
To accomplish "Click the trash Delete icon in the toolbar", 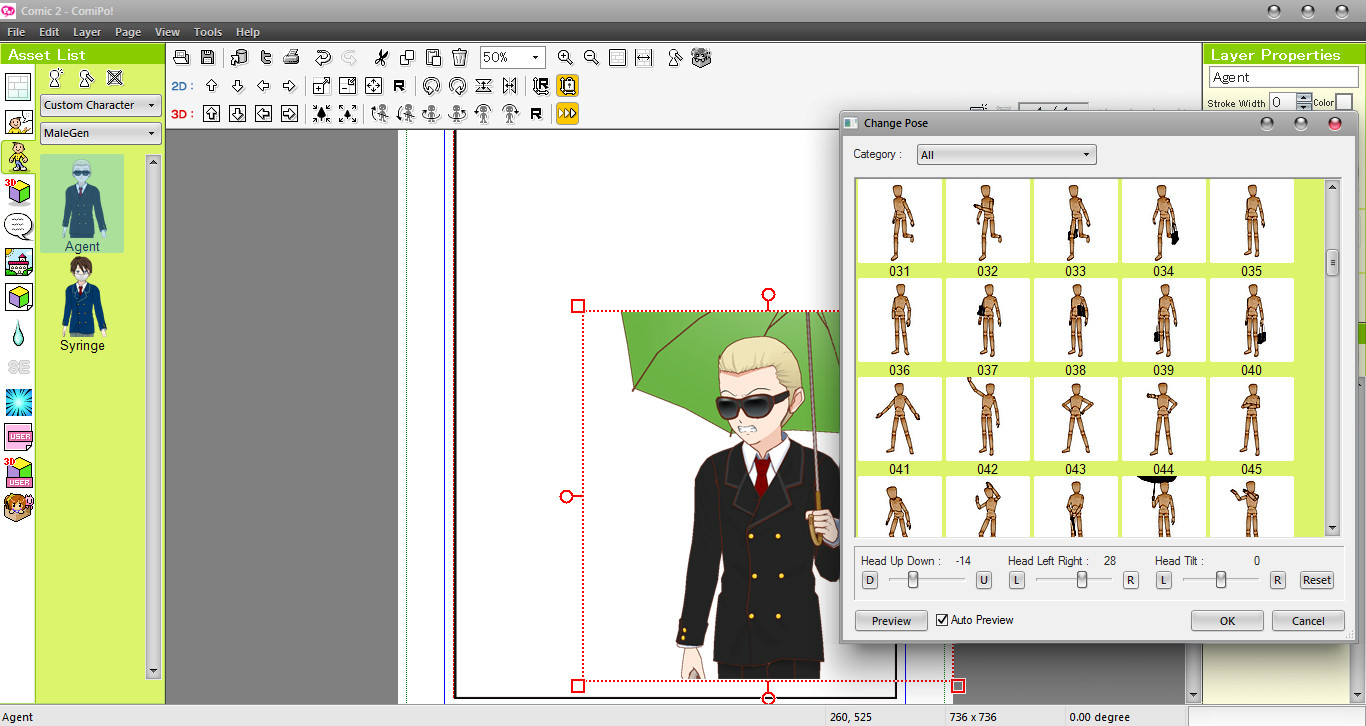I will (x=458, y=57).
